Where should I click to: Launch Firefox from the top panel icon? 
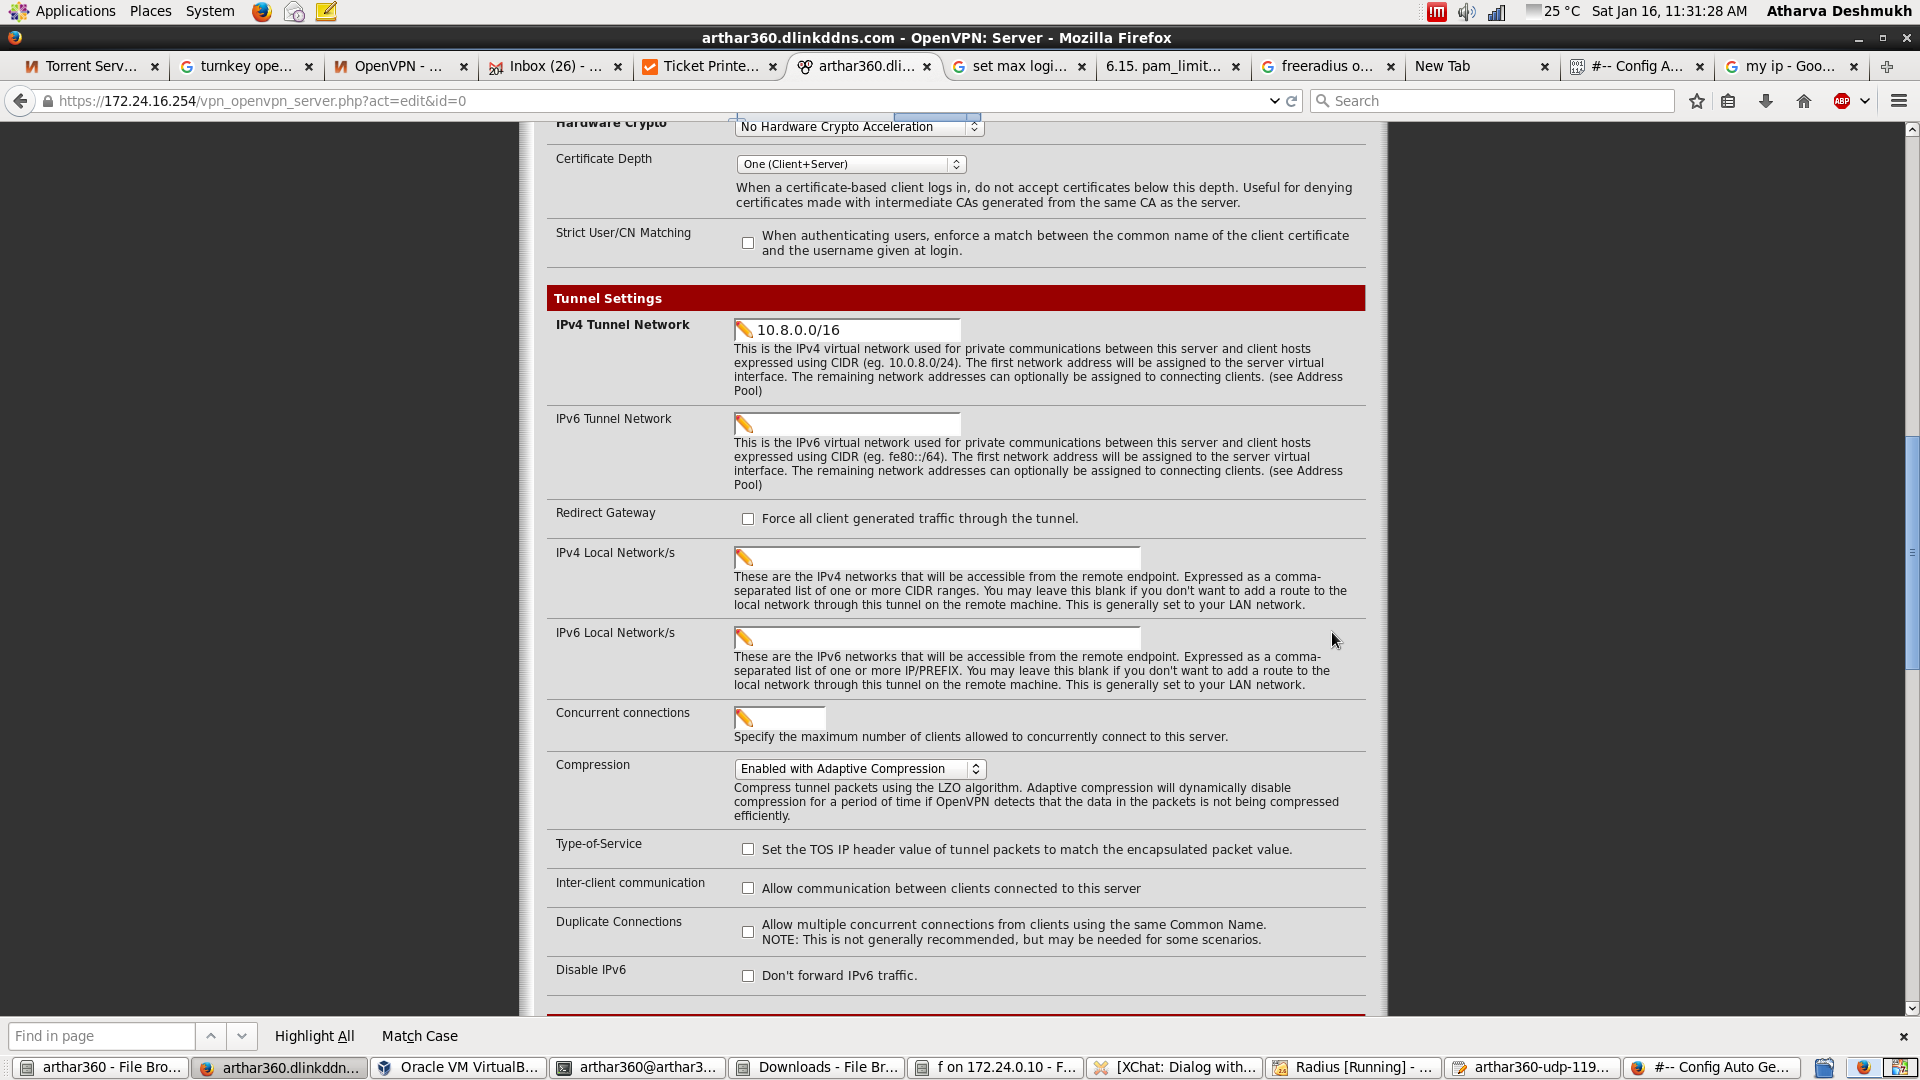(262, 12)
